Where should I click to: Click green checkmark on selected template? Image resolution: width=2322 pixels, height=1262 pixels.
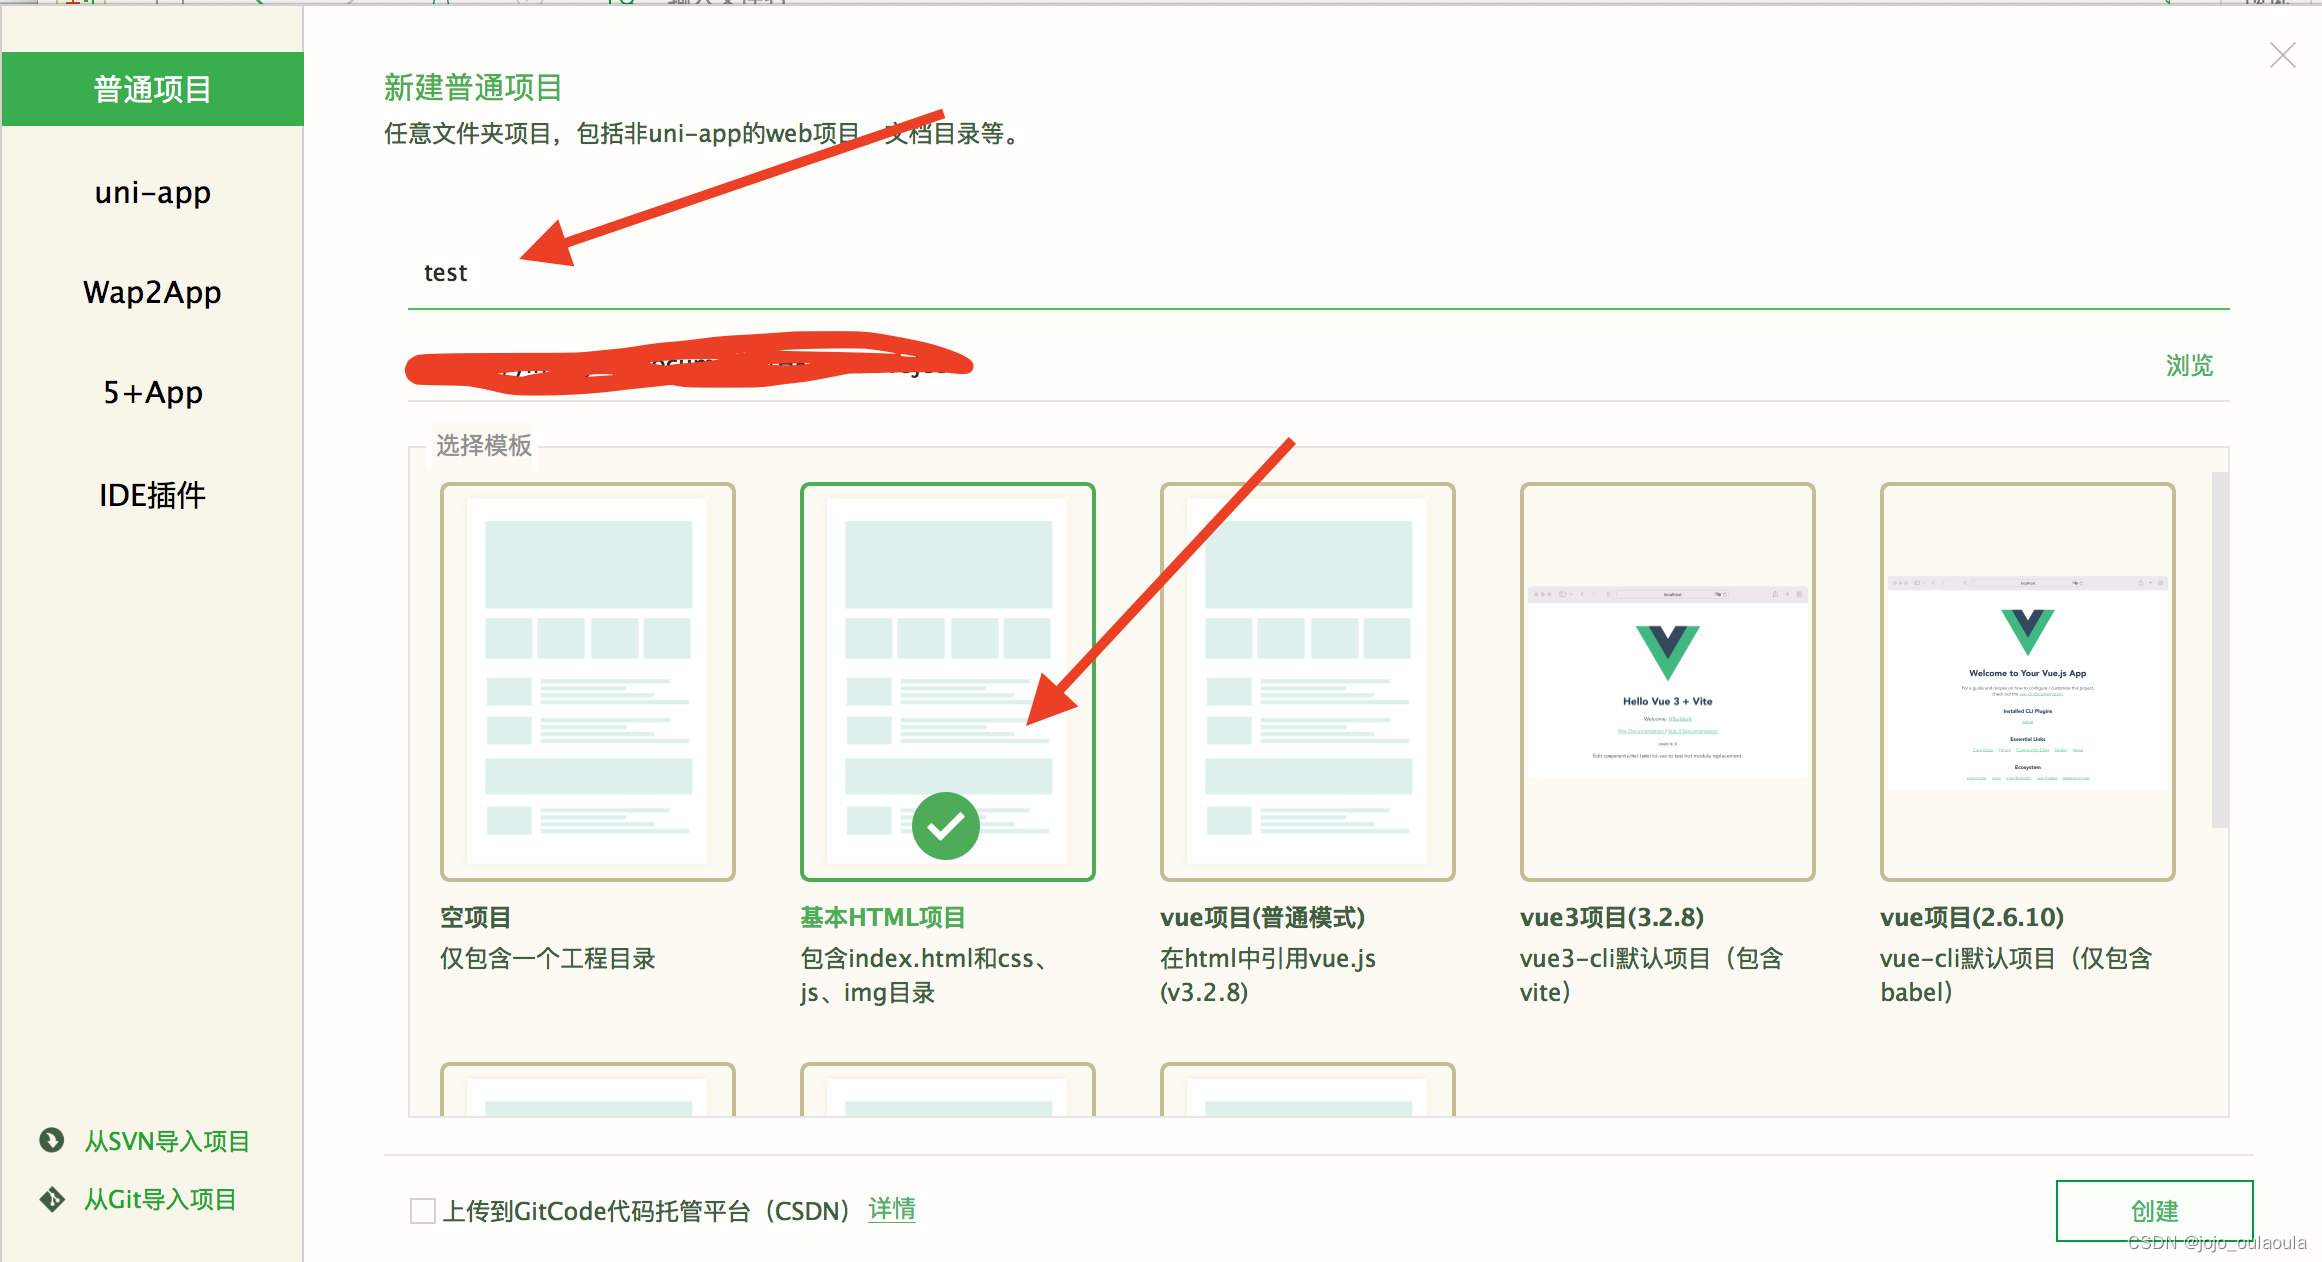945,826
